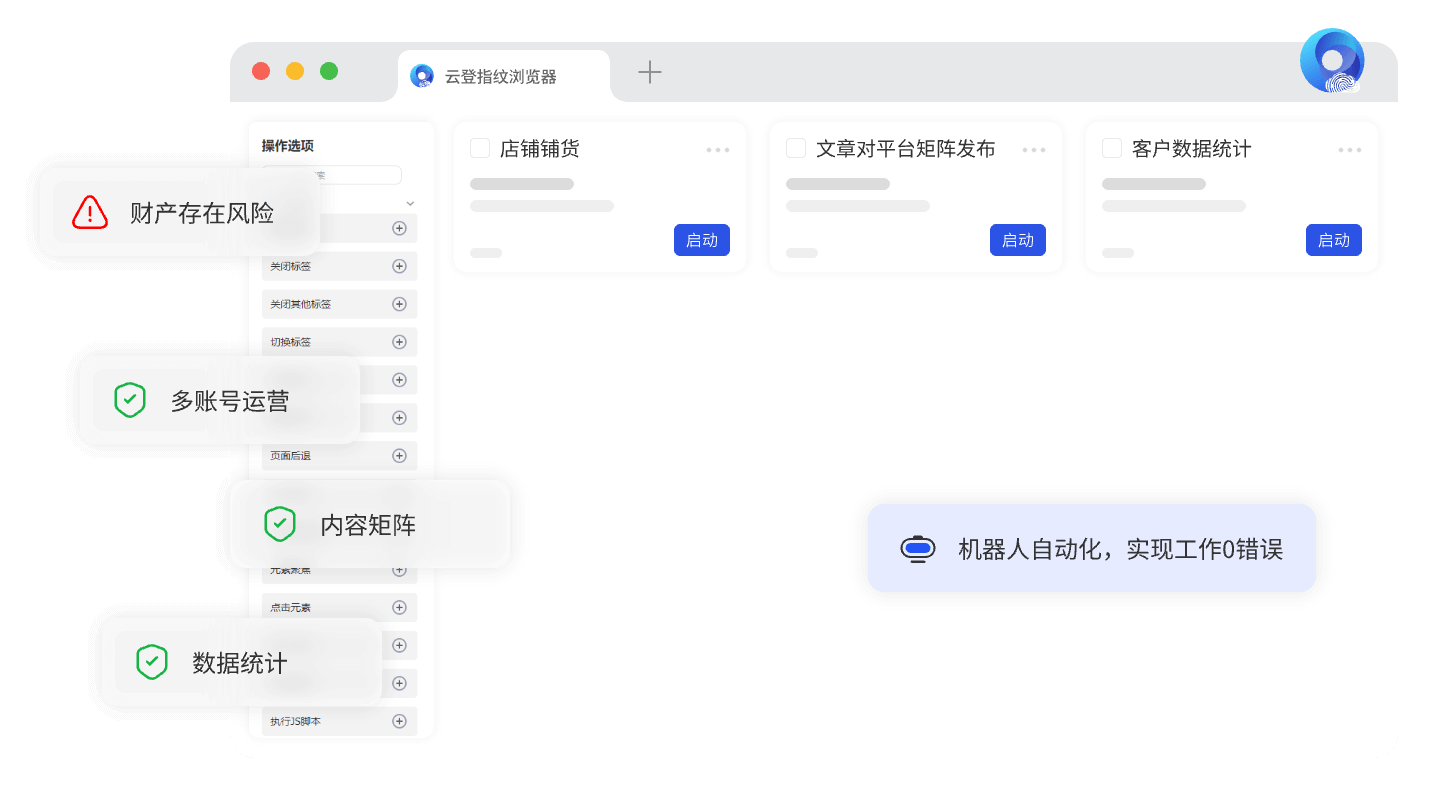Screen dimensions: 1440x800
Task: Select the 客户数据统计 checkbox
Action: [1111, 147]
